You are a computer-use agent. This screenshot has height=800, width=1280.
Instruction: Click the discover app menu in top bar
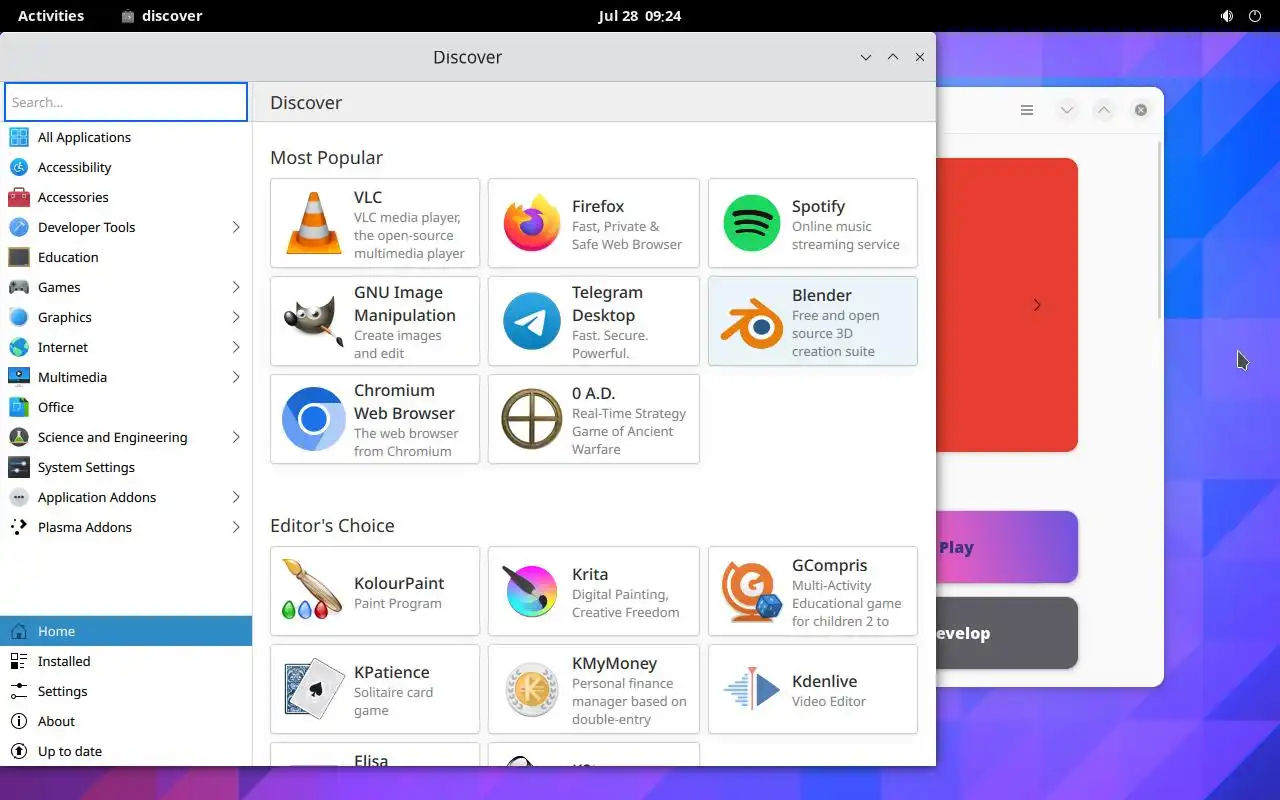[x=161, y=16]
